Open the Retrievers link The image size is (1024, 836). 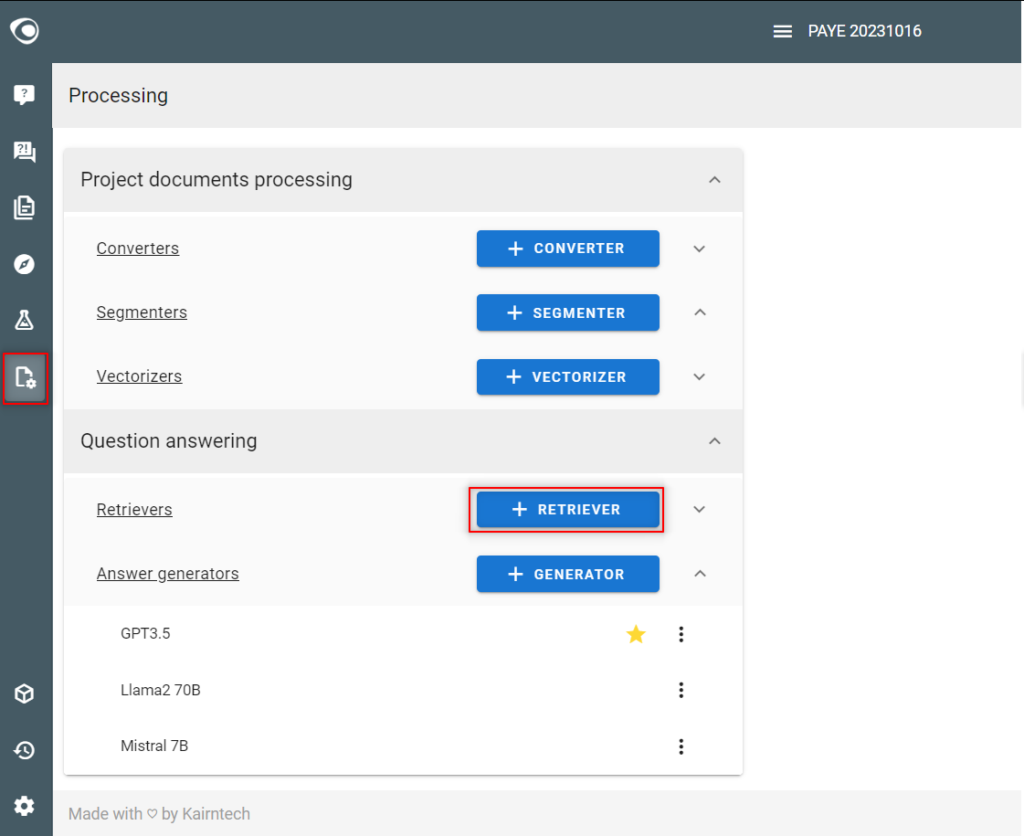[135, 509]
